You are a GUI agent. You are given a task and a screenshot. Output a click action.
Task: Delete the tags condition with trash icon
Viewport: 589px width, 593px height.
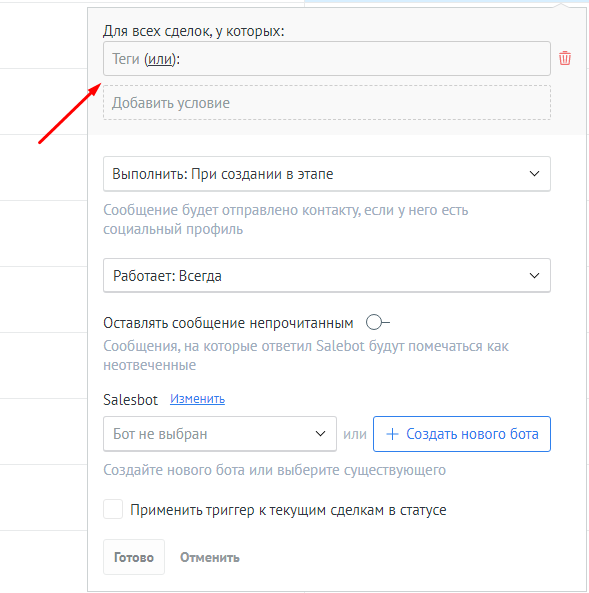point(565,58)
